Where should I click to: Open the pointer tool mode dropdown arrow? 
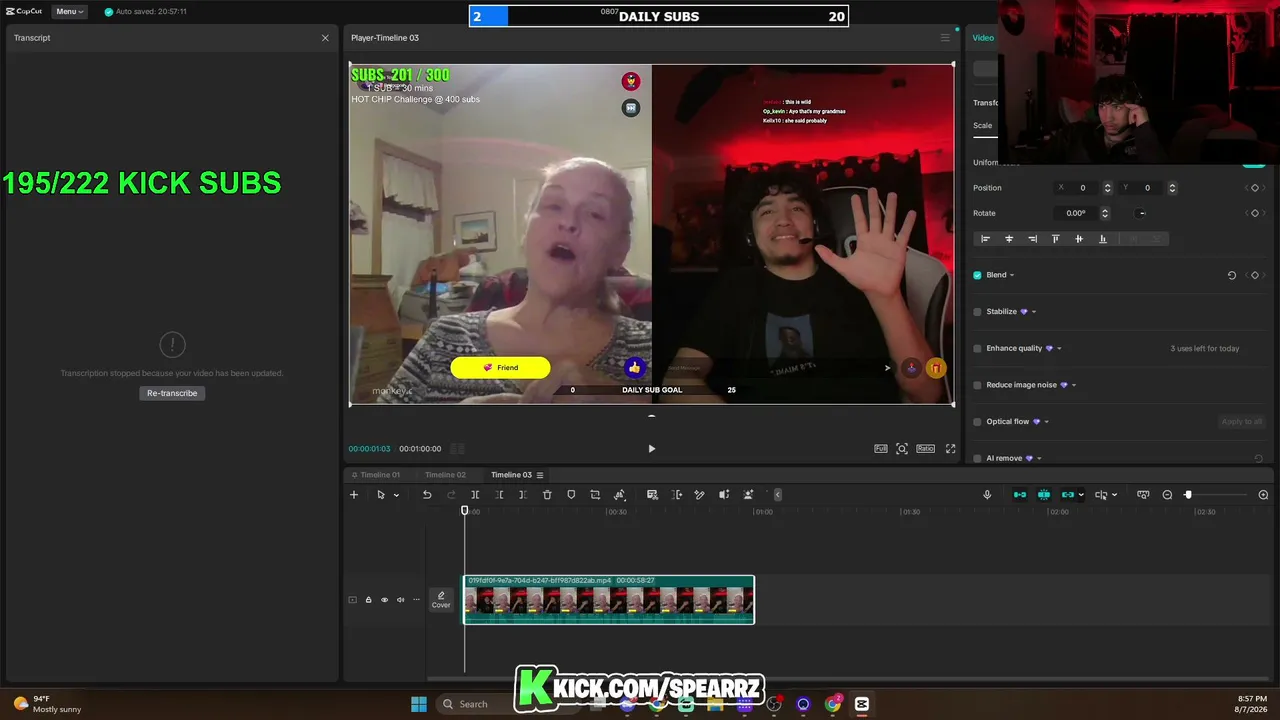tap(396, 495)
